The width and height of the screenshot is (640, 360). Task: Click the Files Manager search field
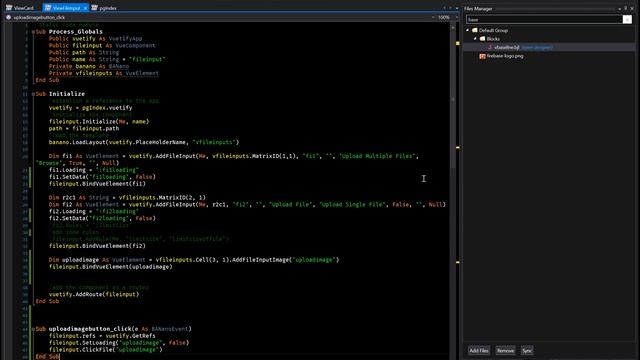(x=544, y=19)
